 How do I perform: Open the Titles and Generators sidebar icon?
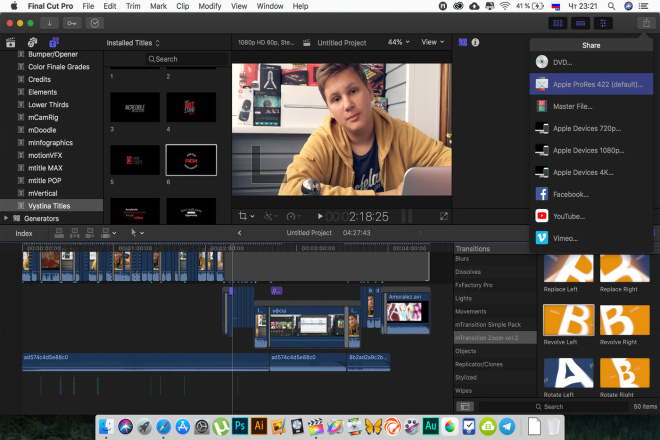(55, 43)
